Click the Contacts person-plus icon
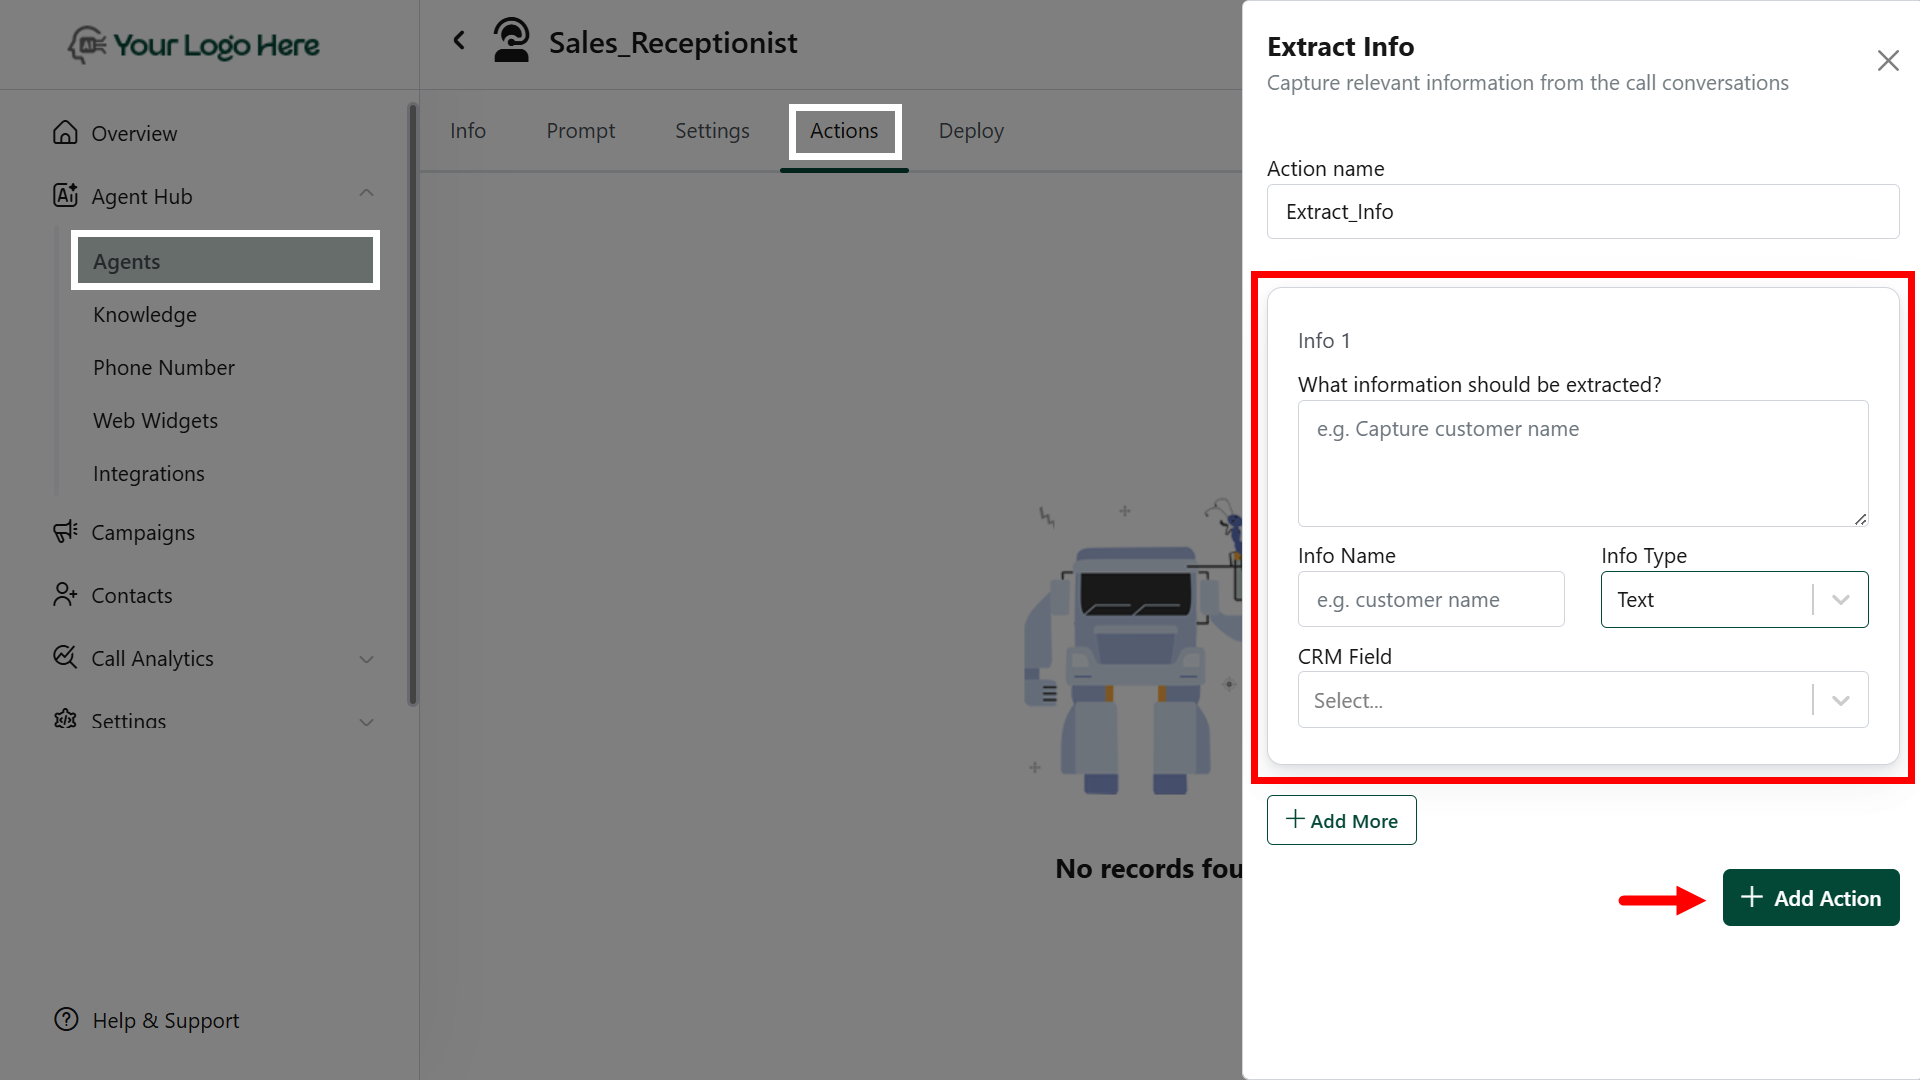This screenshot has width=1920, height=1080. [65, 595]
